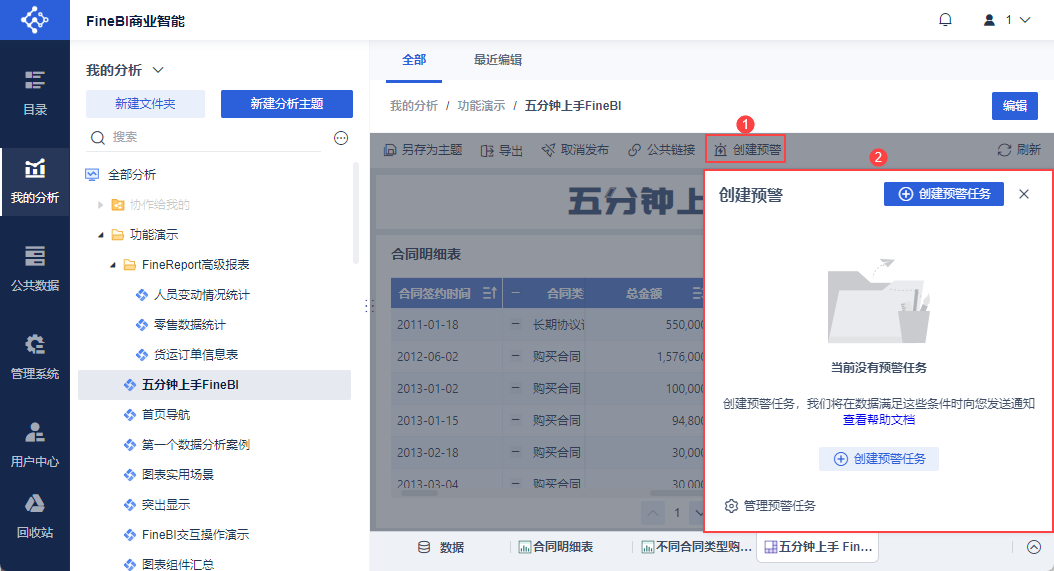Click 另存为主题 in the toolbar
1054x571 pixels.
point(423,150)
